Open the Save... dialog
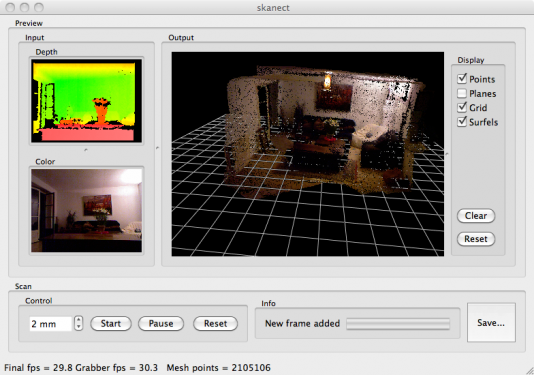This screenshot has width=534, height=375. (x=491, y=323)
